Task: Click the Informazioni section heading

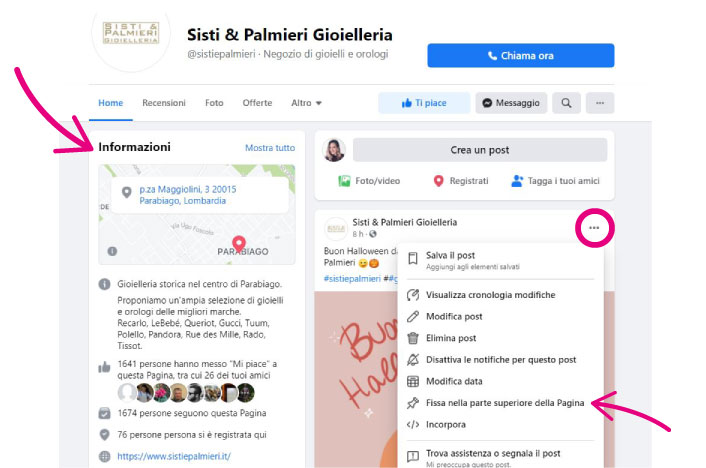Action: (x=134, y=147)
